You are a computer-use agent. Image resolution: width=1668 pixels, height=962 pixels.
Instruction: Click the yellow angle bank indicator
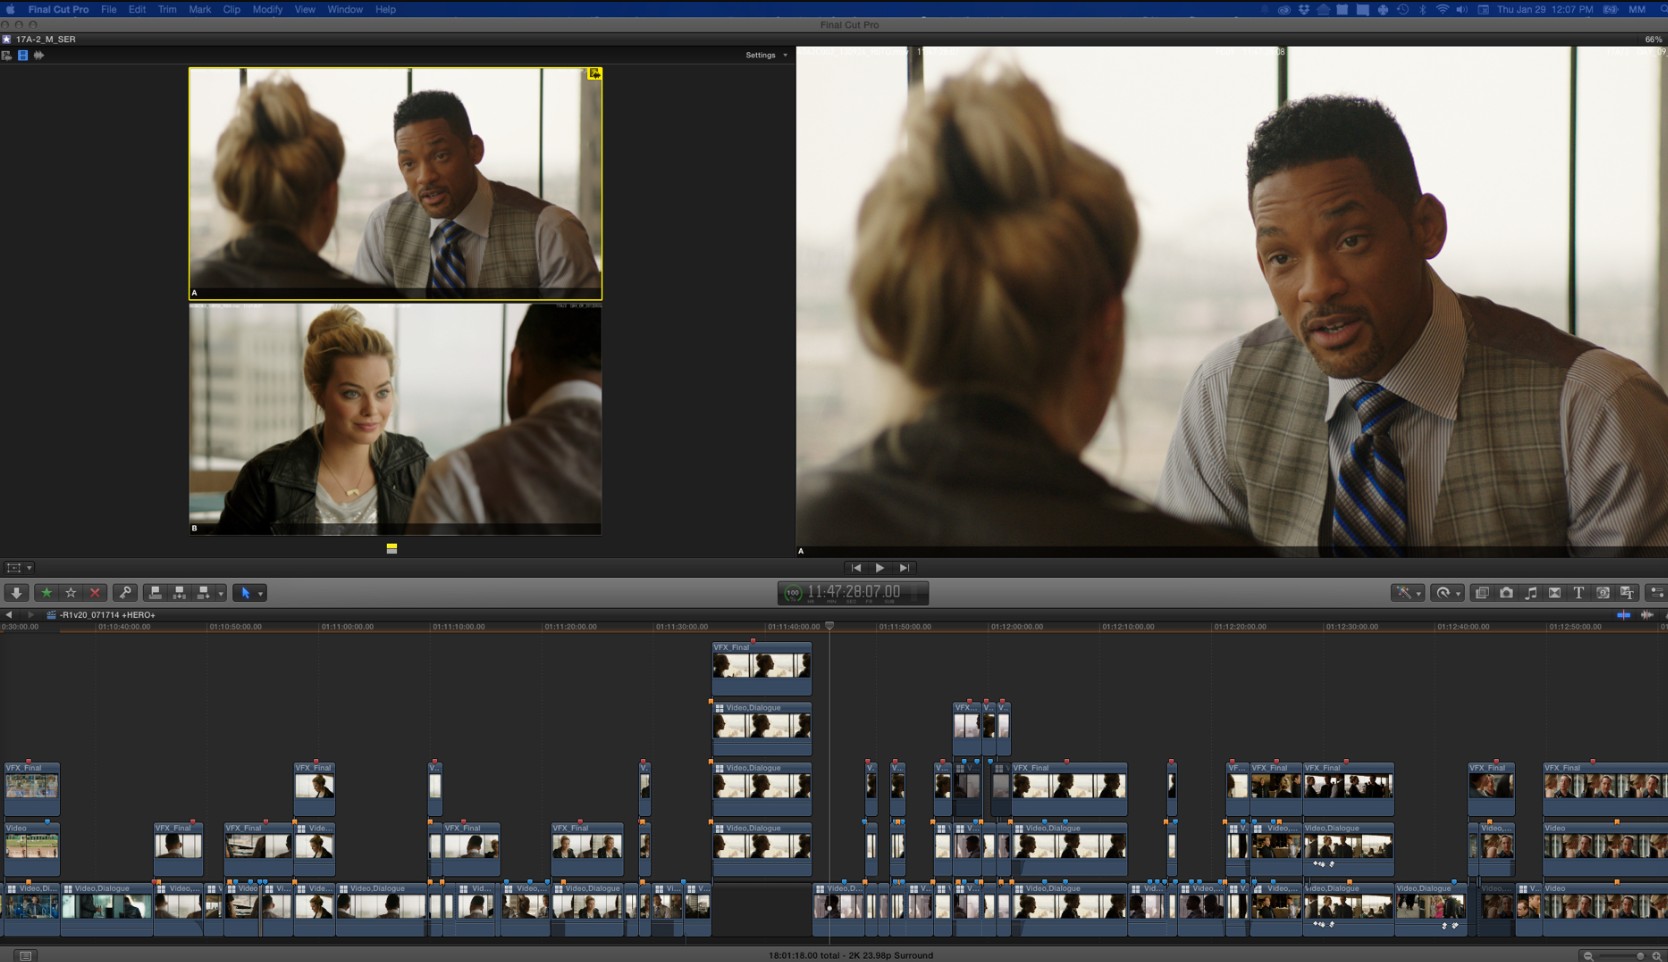pyautogui.click(x=392, y=548)
